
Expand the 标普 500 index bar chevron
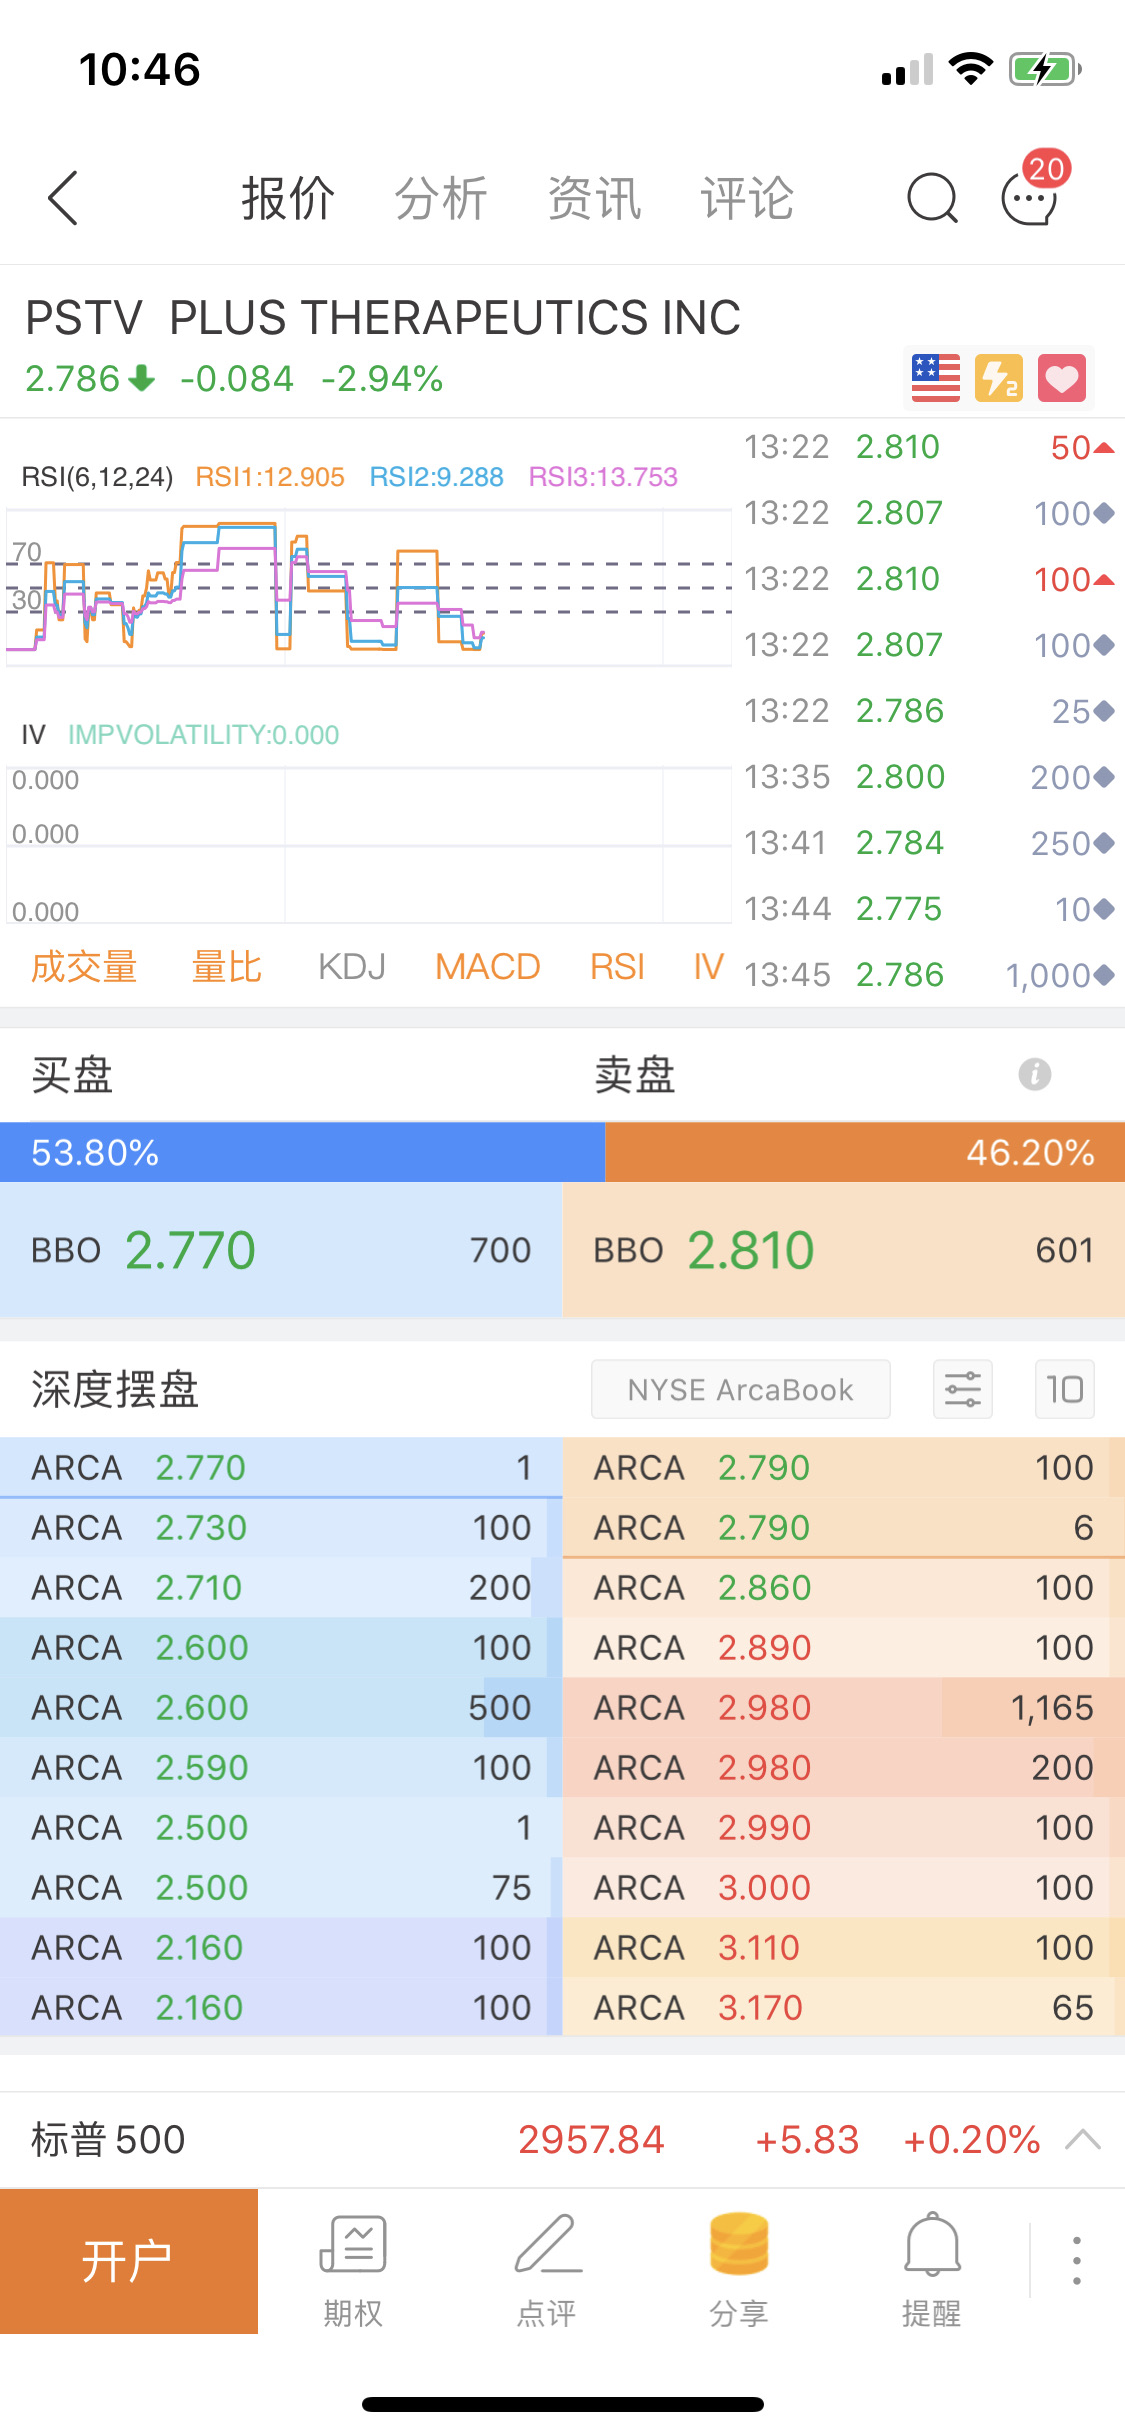click(1083, 2140)
